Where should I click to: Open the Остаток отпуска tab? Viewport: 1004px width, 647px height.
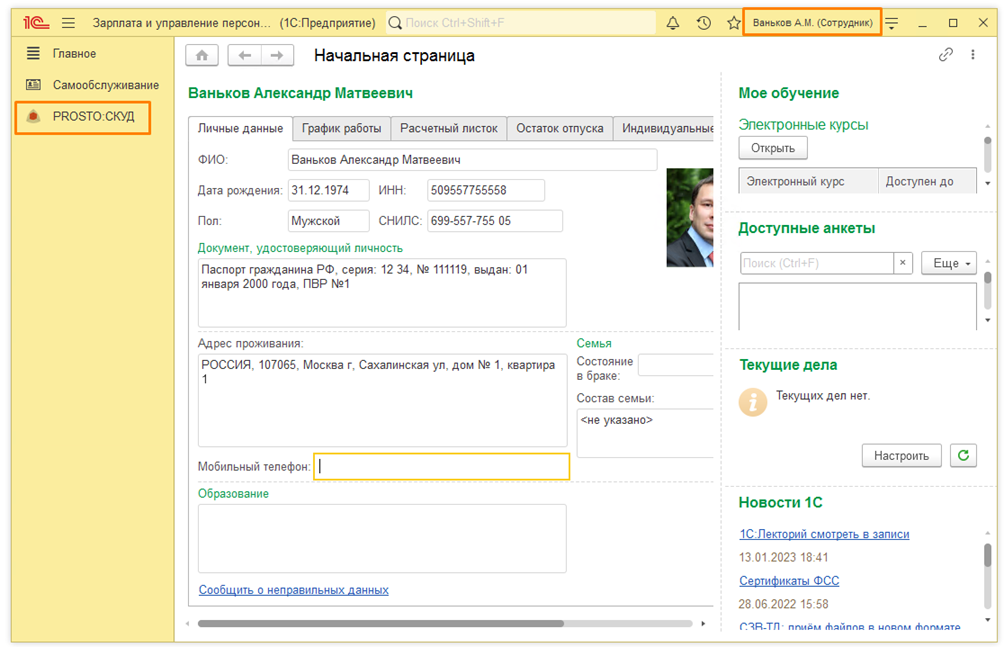(559, 128)
